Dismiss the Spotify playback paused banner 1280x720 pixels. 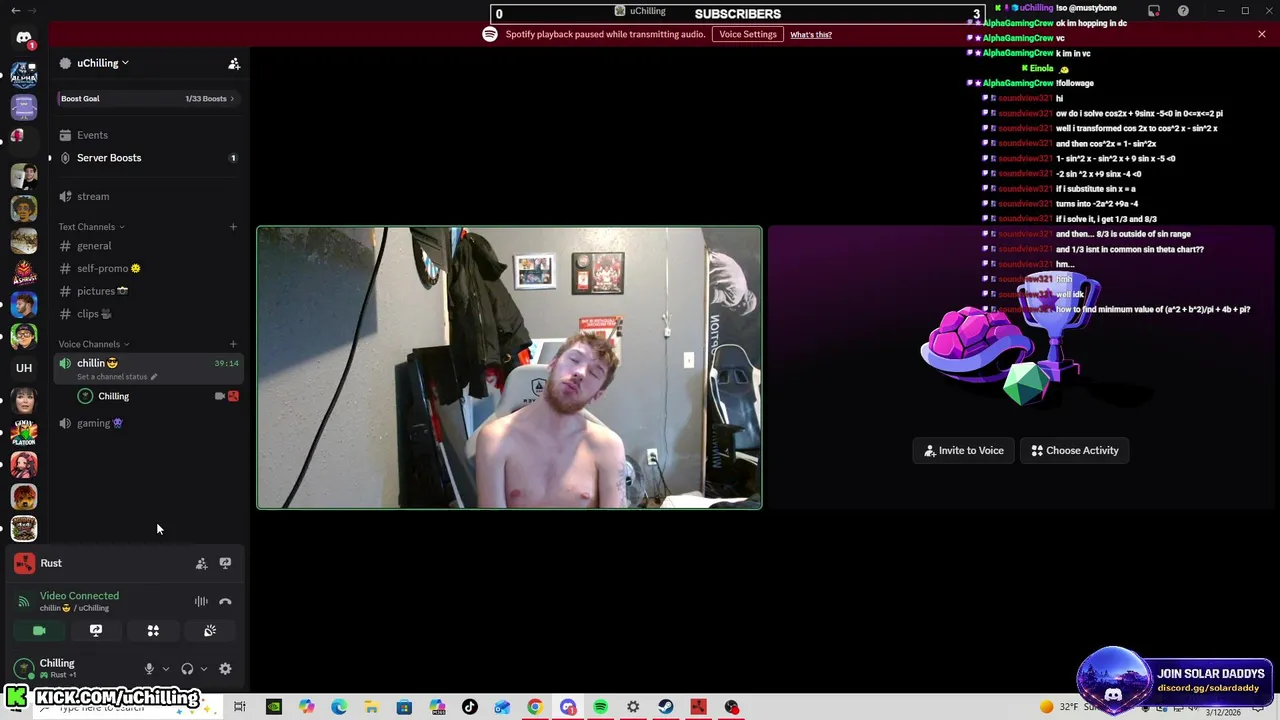pos(1262,34)
